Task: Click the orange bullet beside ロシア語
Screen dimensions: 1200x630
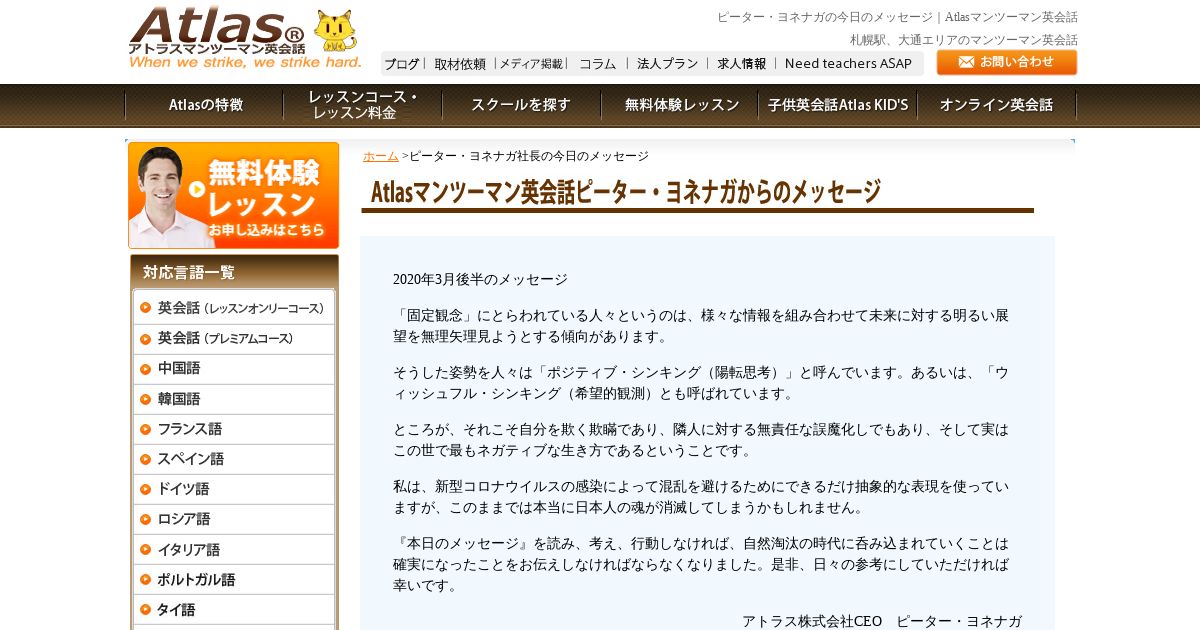Action: tap(146, 518)
